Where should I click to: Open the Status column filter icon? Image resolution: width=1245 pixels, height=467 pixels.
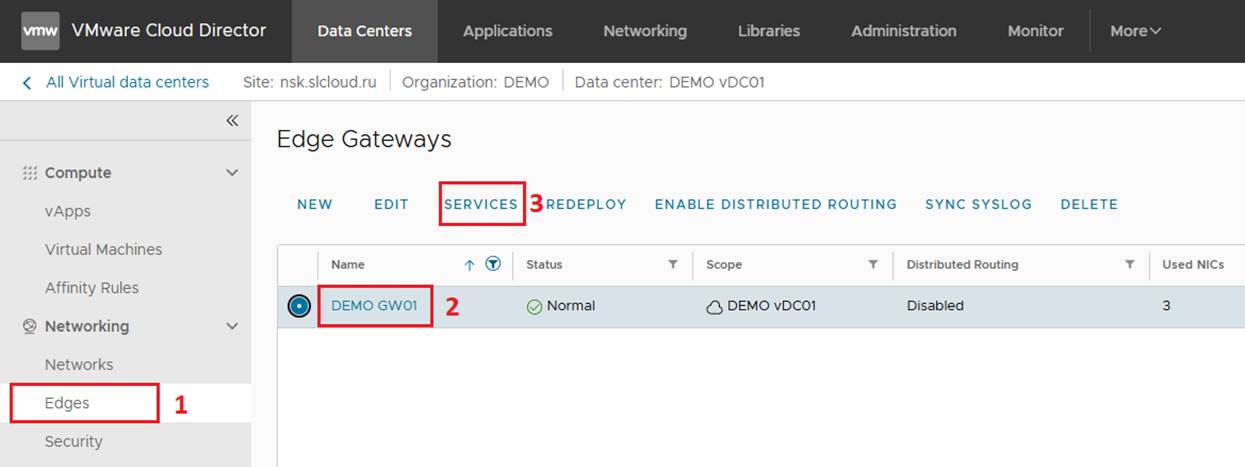pos(673,265)
